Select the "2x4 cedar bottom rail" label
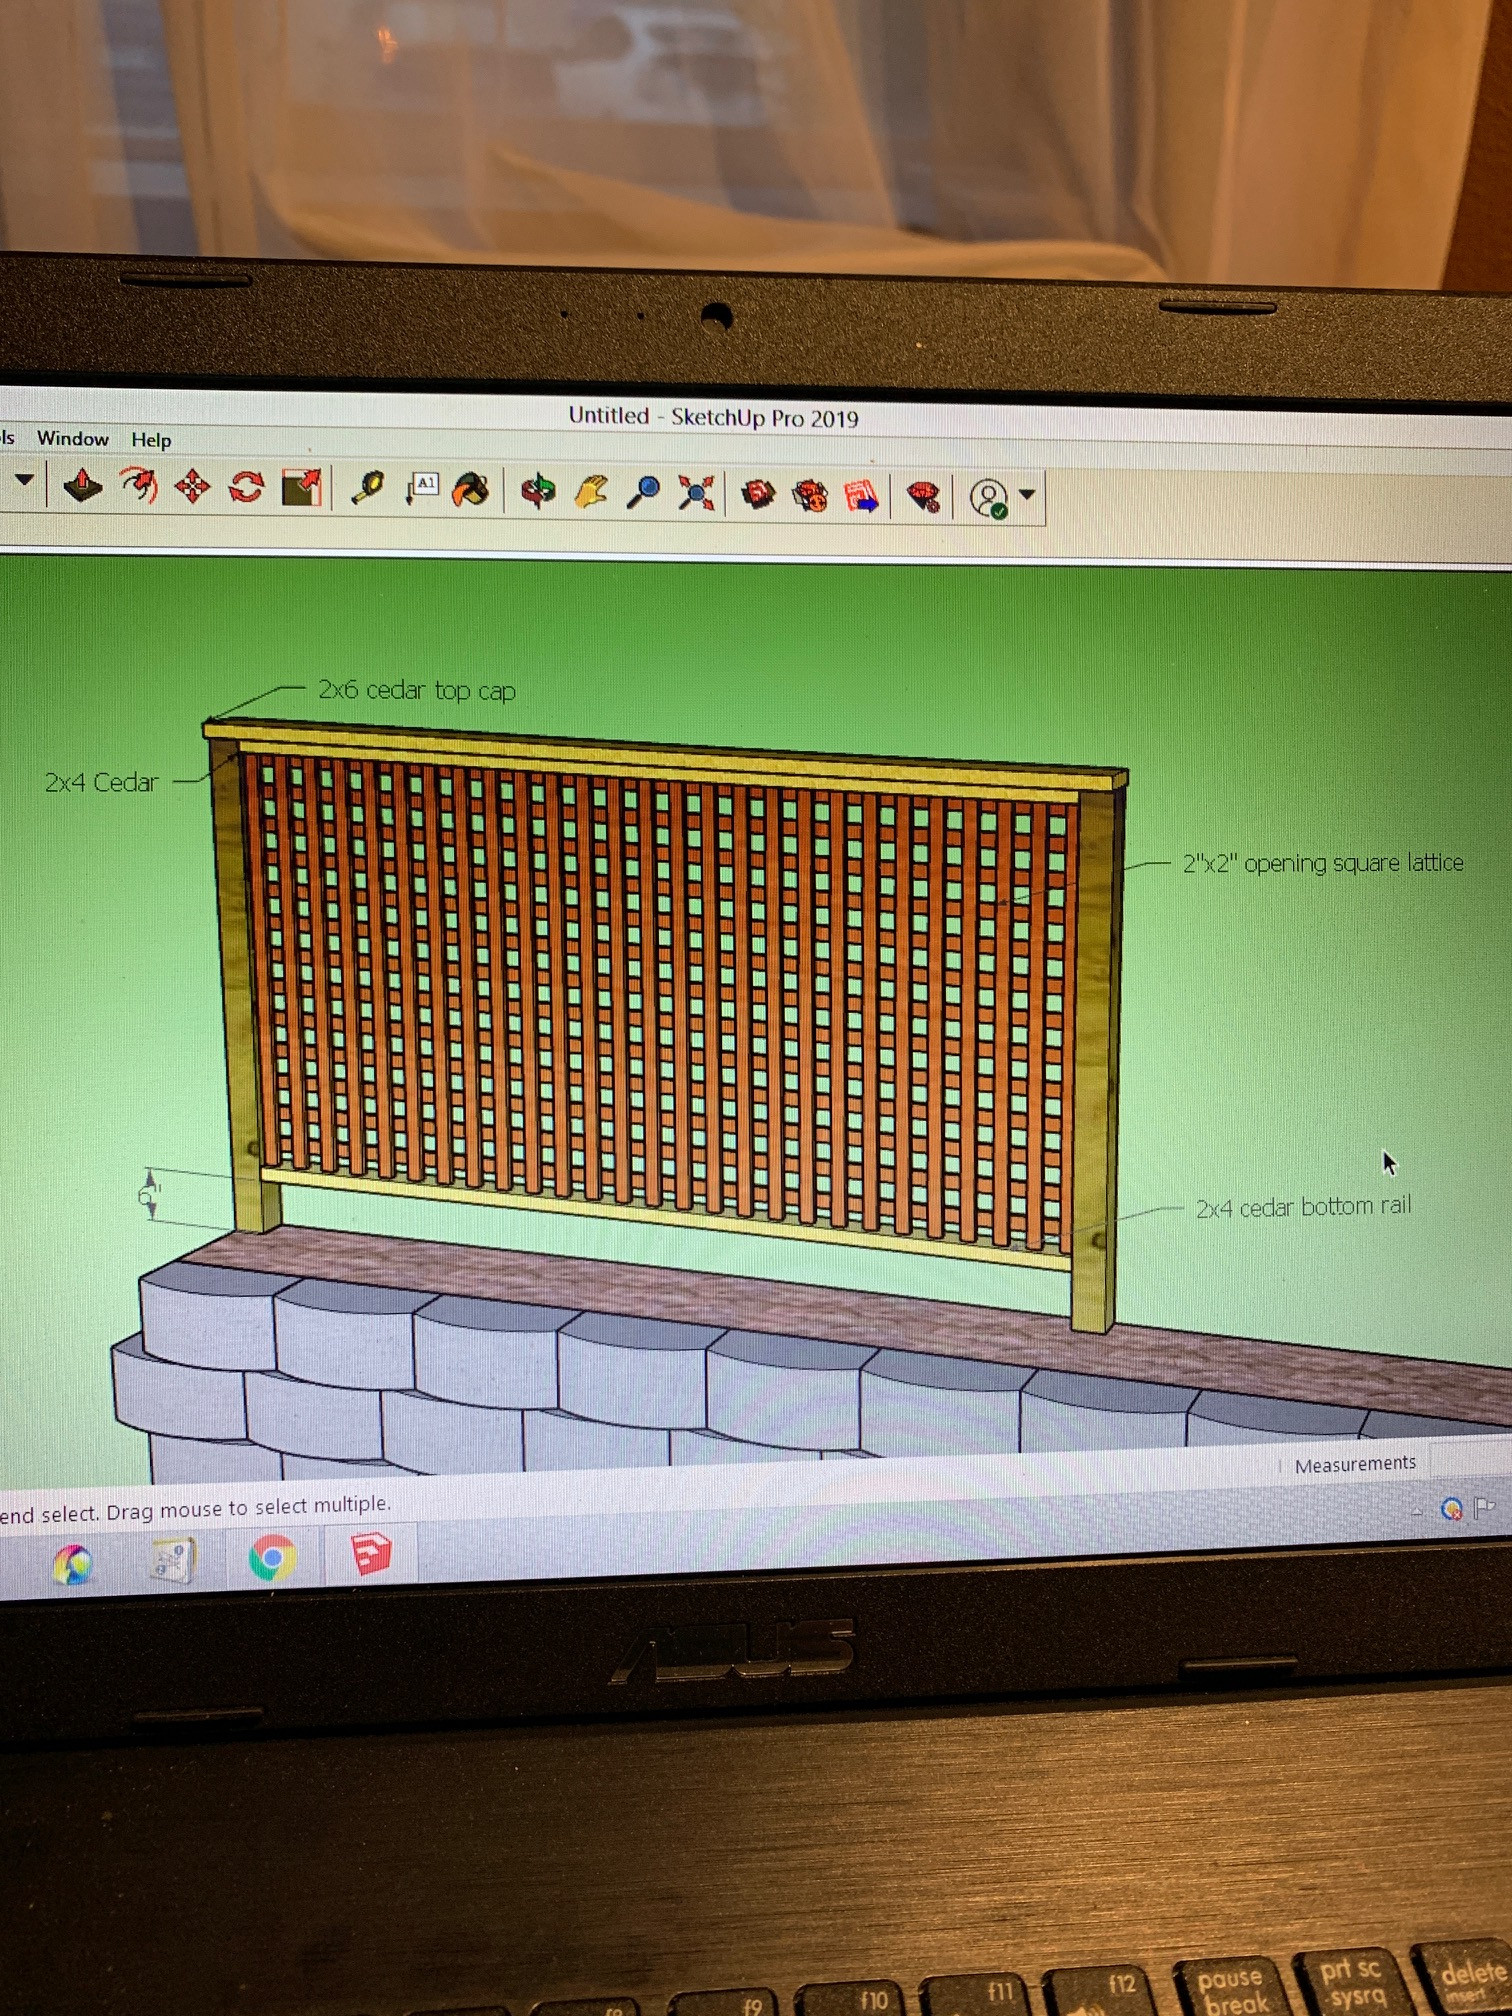The height and width of the screenshot is (2016, 1512). click(1303, 1207)
